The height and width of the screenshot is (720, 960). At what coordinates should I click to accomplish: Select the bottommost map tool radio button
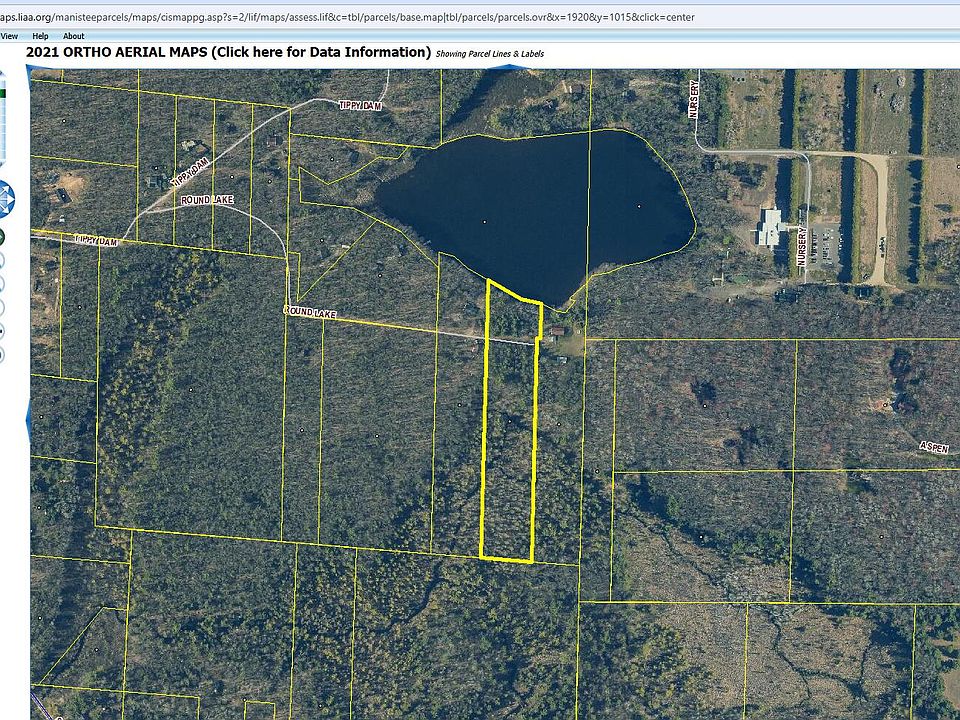(x=2, y=354)
